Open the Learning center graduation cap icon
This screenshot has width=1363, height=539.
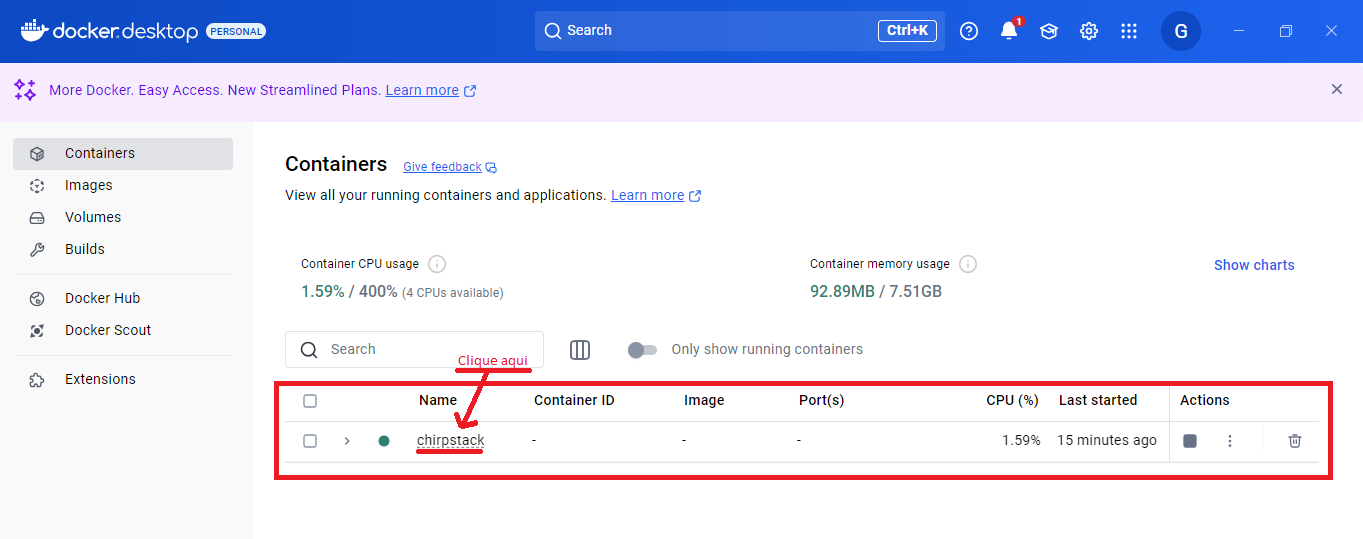[x=1049, y=31]
